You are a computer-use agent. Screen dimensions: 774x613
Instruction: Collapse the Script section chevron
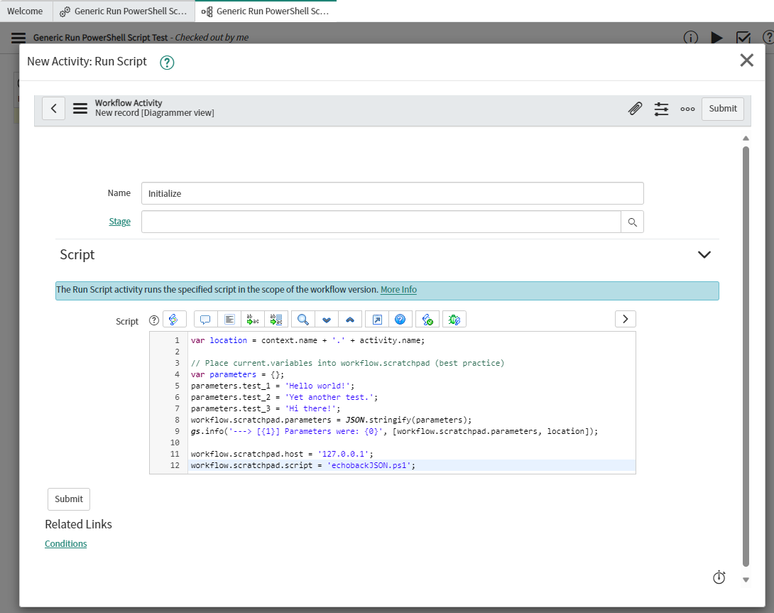click(x=704, y=255)
